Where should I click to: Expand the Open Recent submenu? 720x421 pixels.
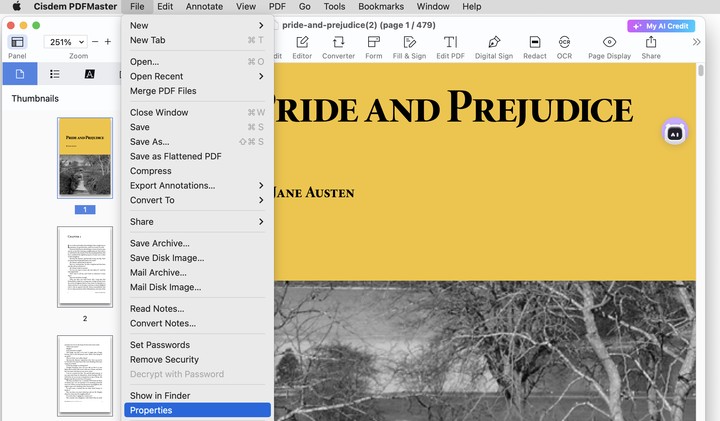pyautogui.click(x=197, y=76)
